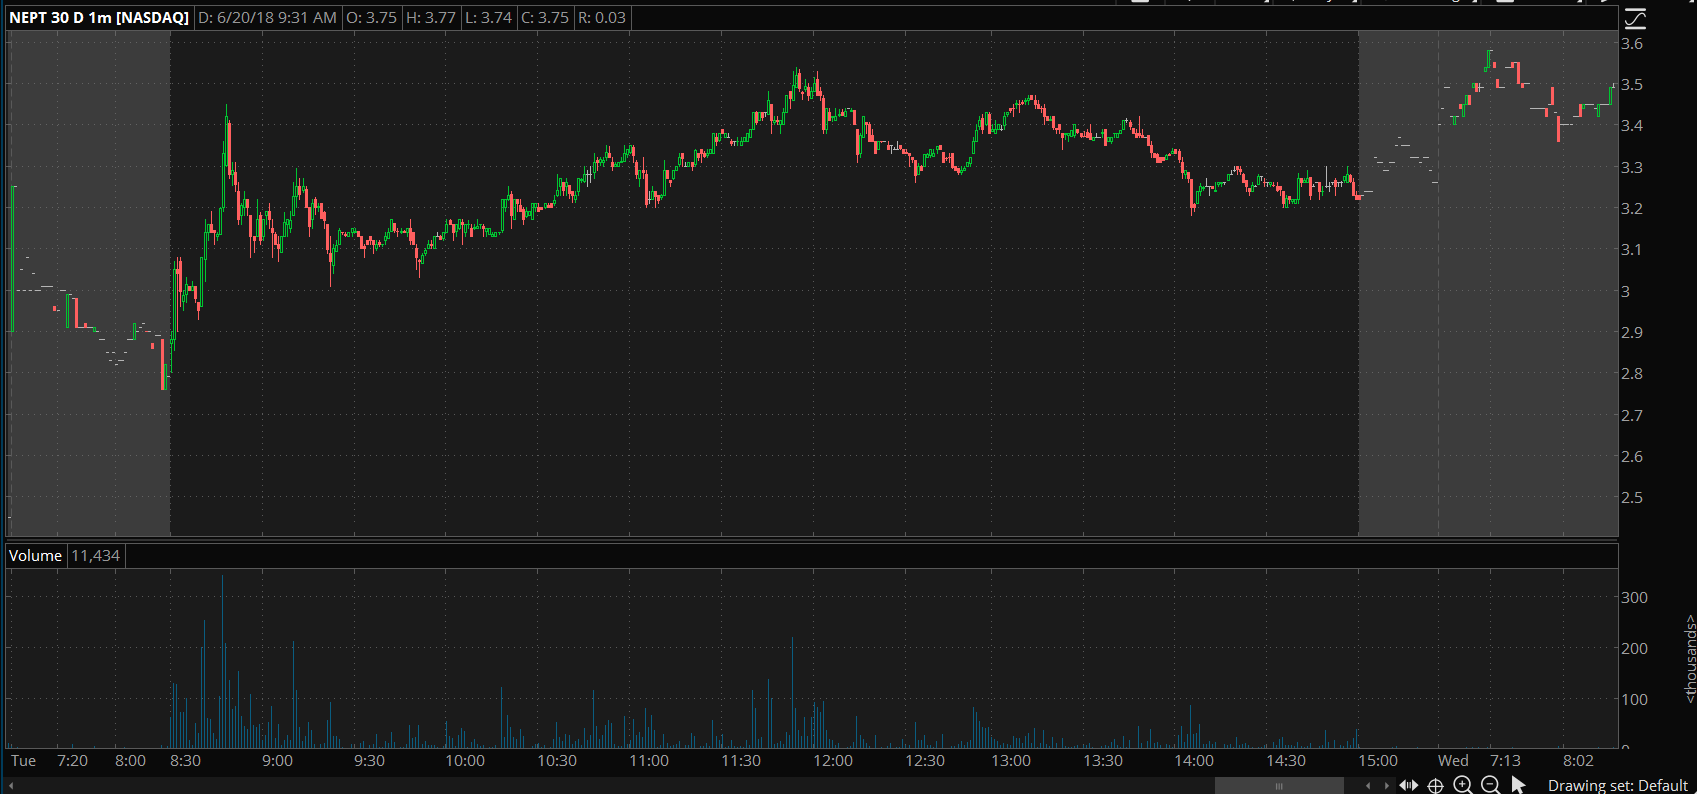Click the low price value L: 3.74
1697x794 pixels.
[x=488, y=18]
